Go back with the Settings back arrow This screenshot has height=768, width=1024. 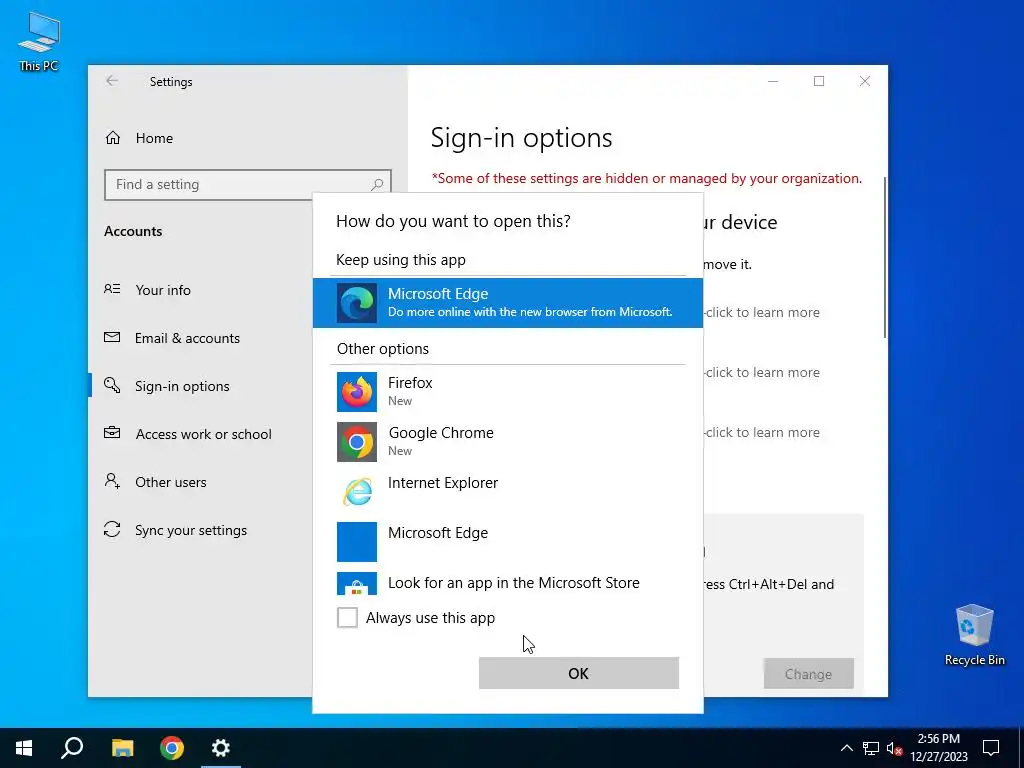(112, 81)
